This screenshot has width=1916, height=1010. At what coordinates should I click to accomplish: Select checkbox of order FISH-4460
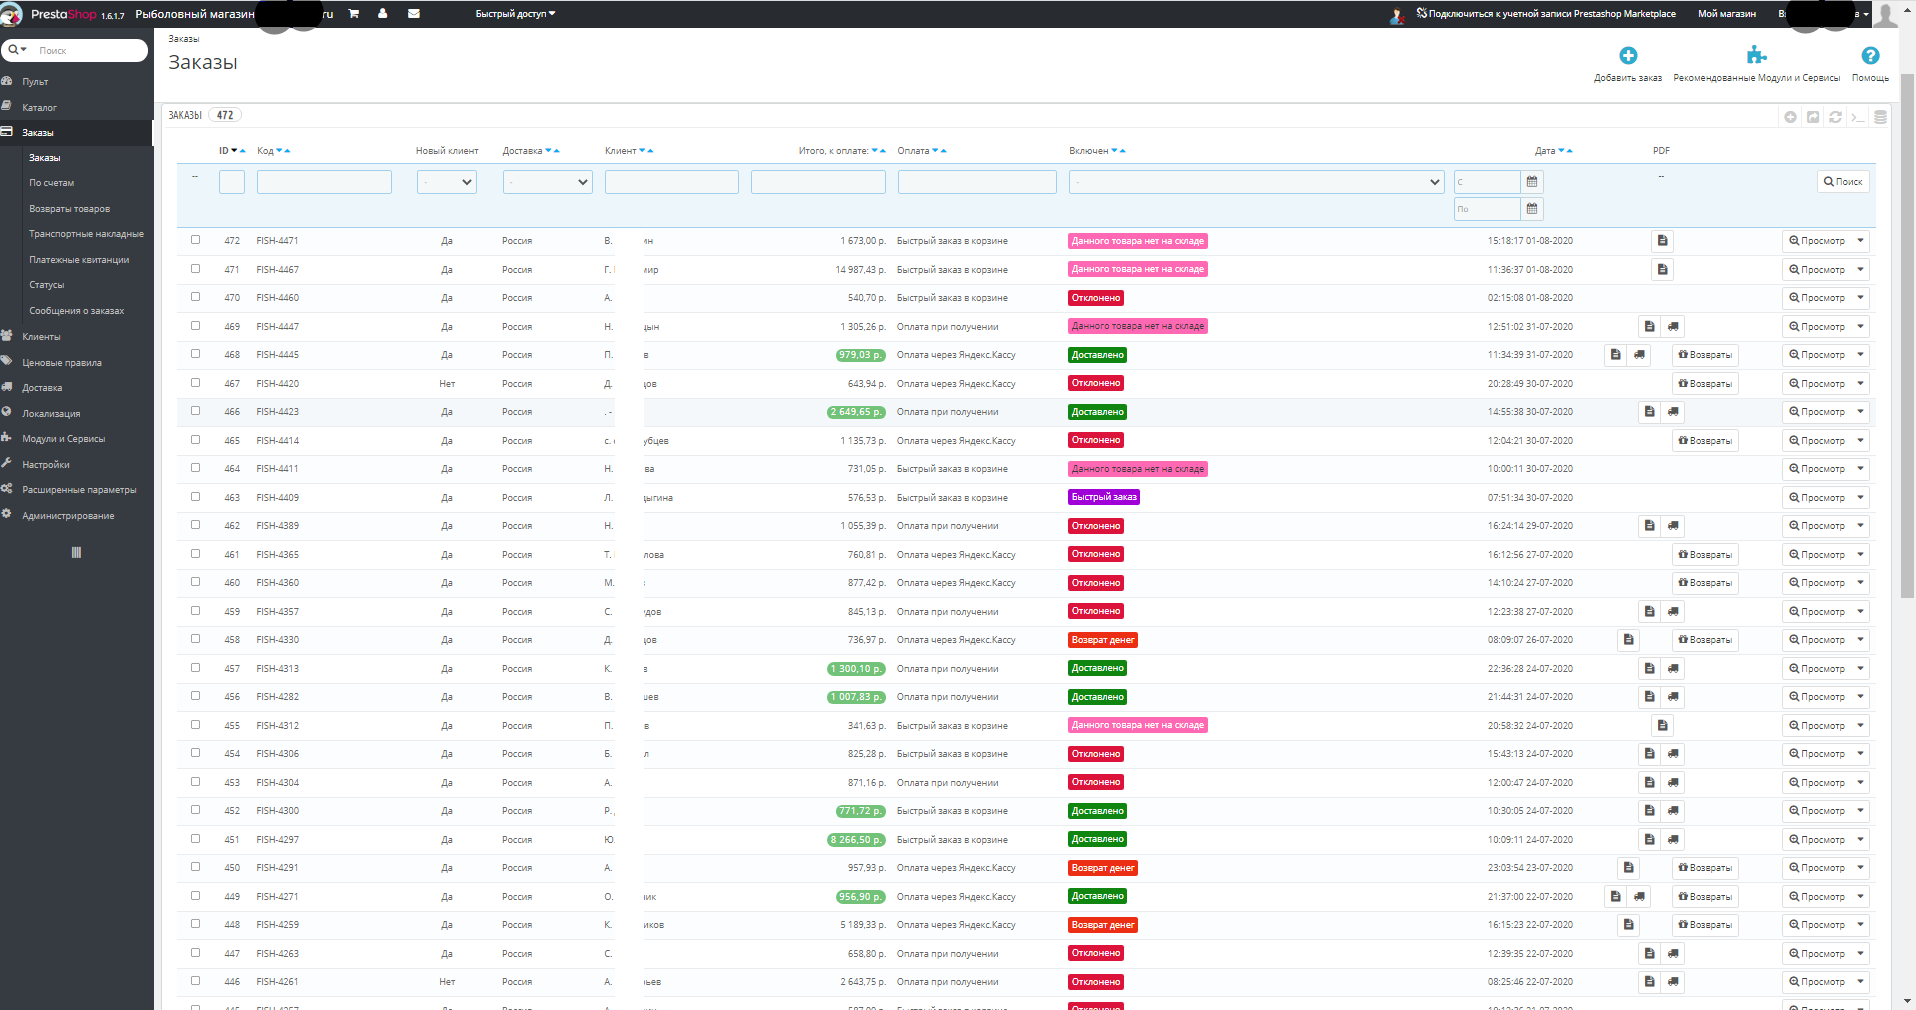(195, 297)
